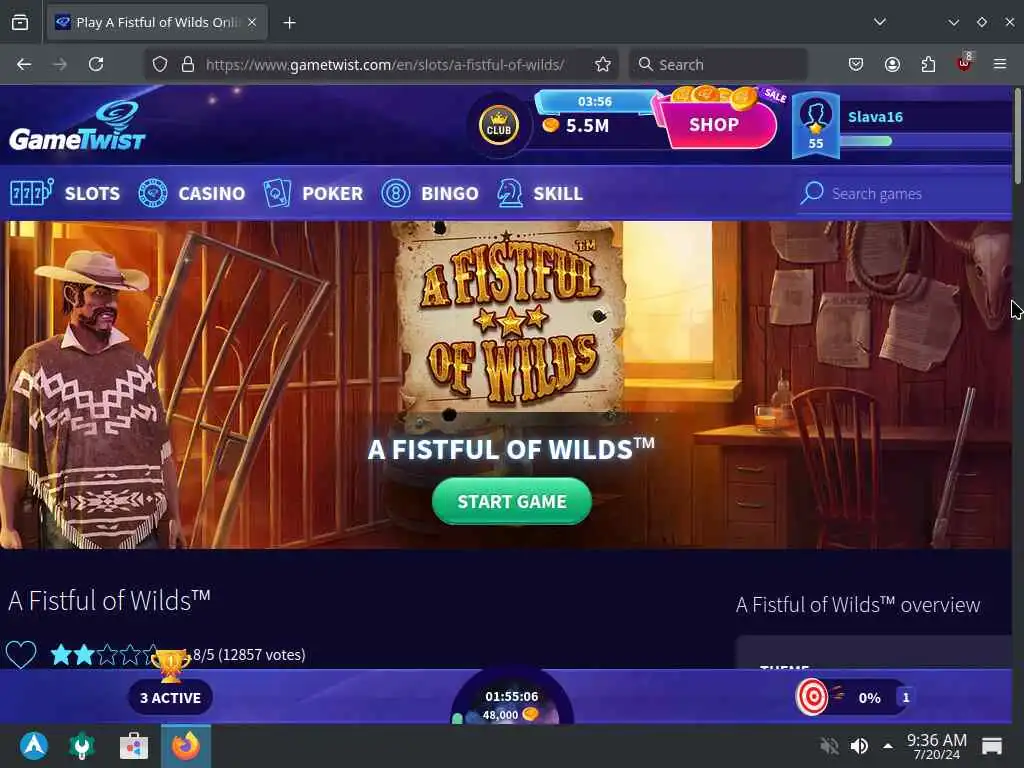This screenshot has width=1024, height=768.
Task: Click the page vertical scrollbar
Action: pos(1017,136)
